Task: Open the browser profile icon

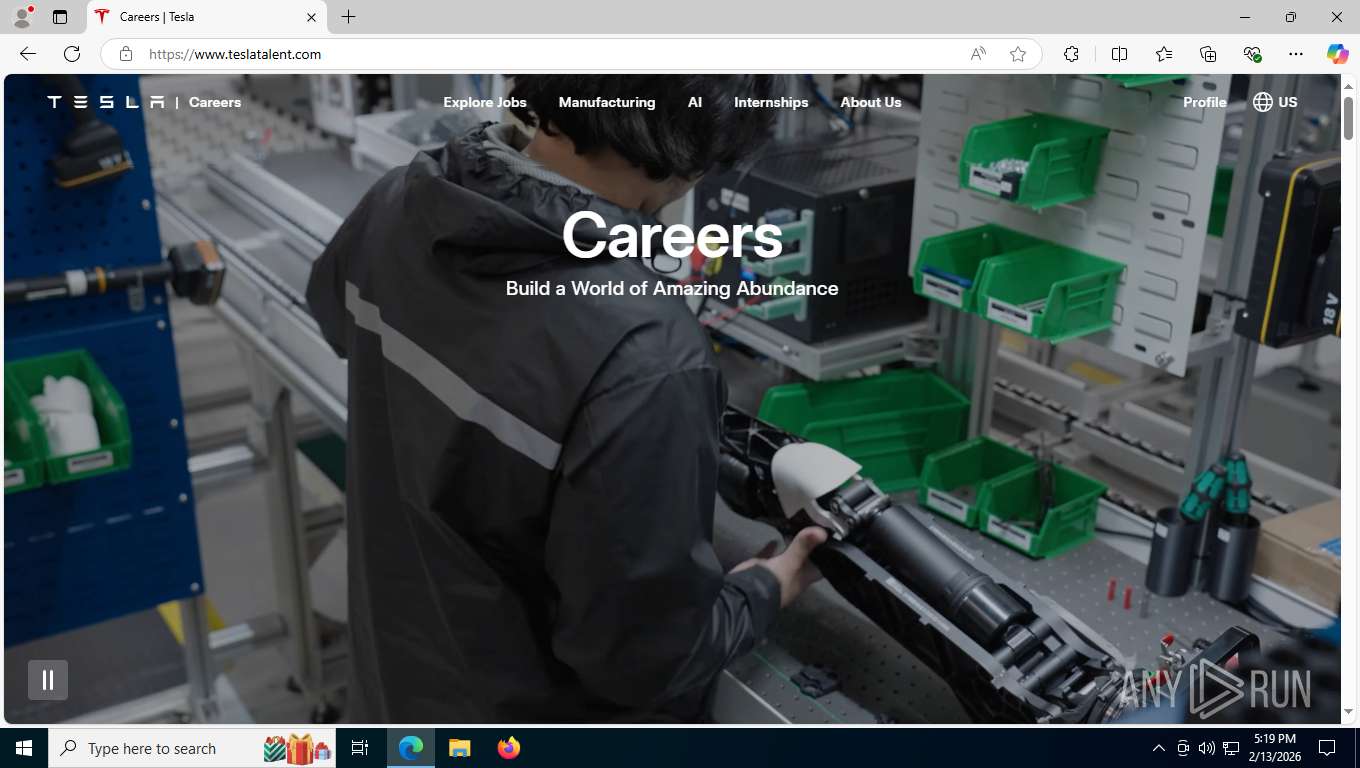Action: (22, 17)
